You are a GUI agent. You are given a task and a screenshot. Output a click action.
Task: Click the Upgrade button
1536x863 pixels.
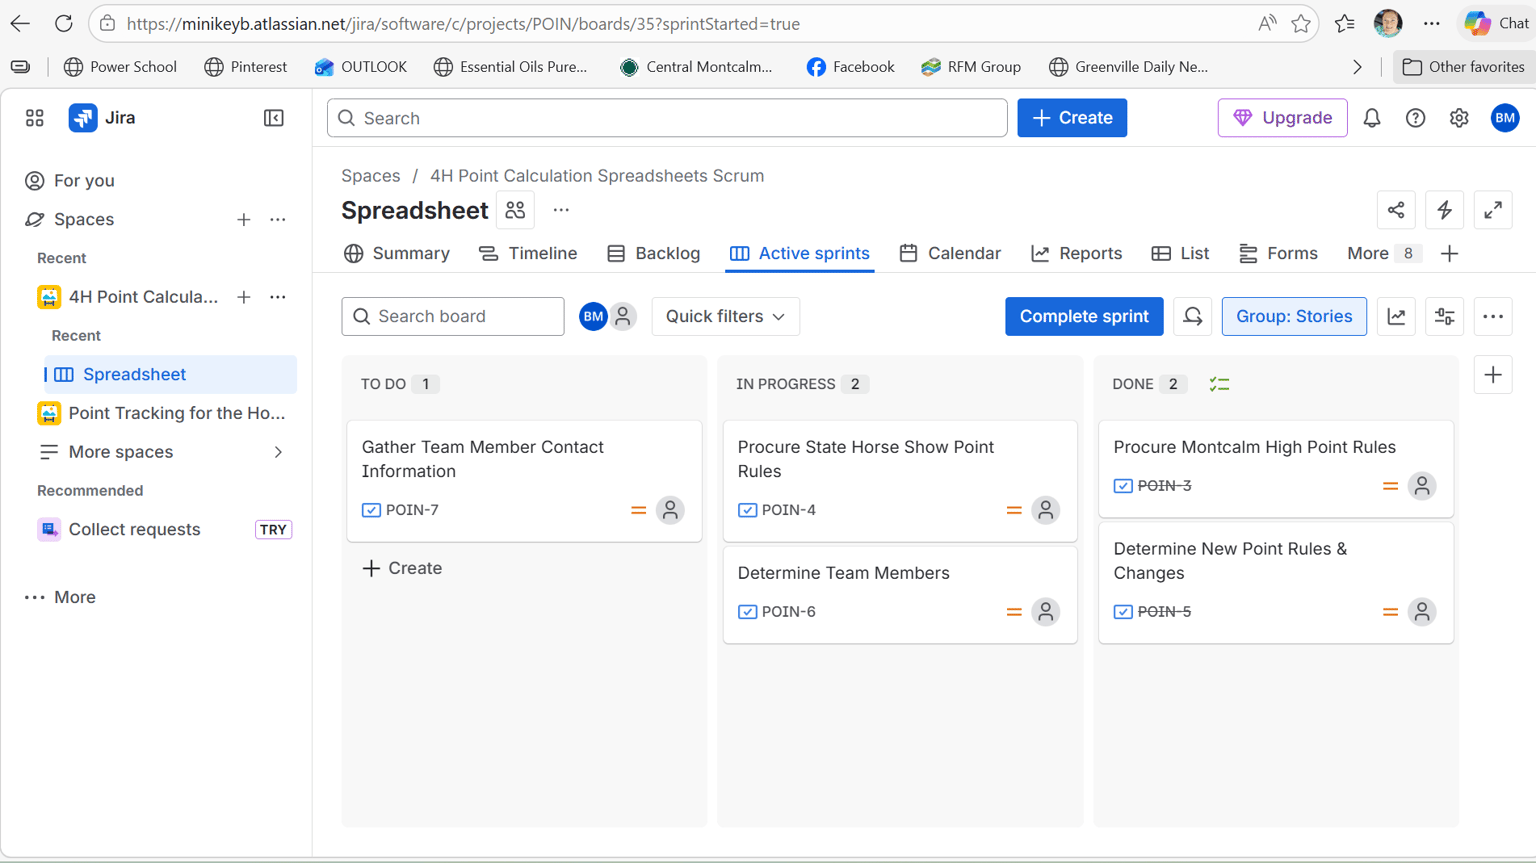[x=1282, y=118]
